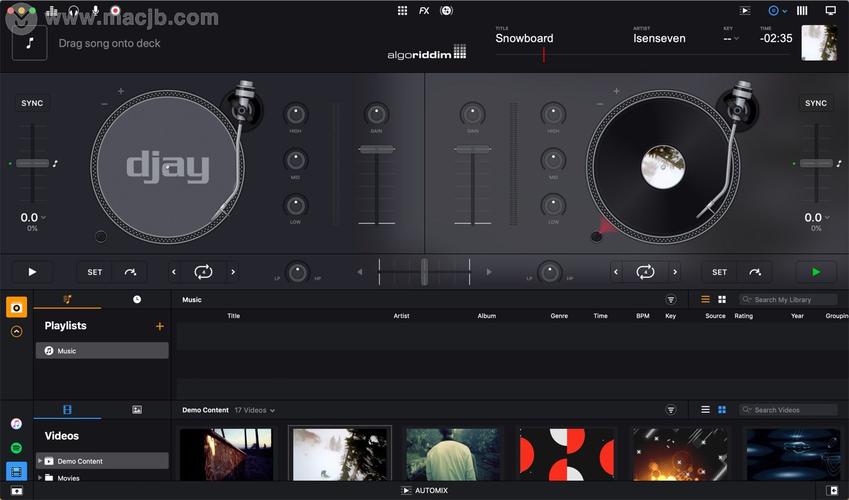Sort by the Artist column header
Image resolution: width=849 pixels, height=500 pixels.
point(401,316)
